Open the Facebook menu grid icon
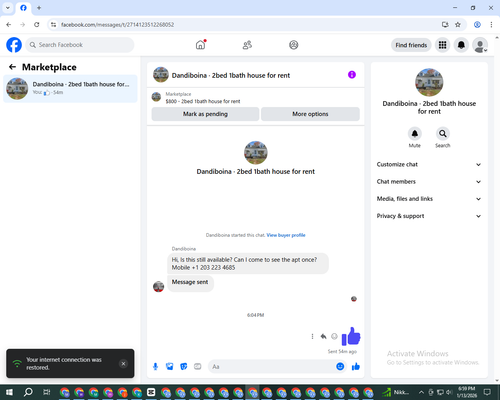This screenshot has width=500, height=400. tap(442, 45)
